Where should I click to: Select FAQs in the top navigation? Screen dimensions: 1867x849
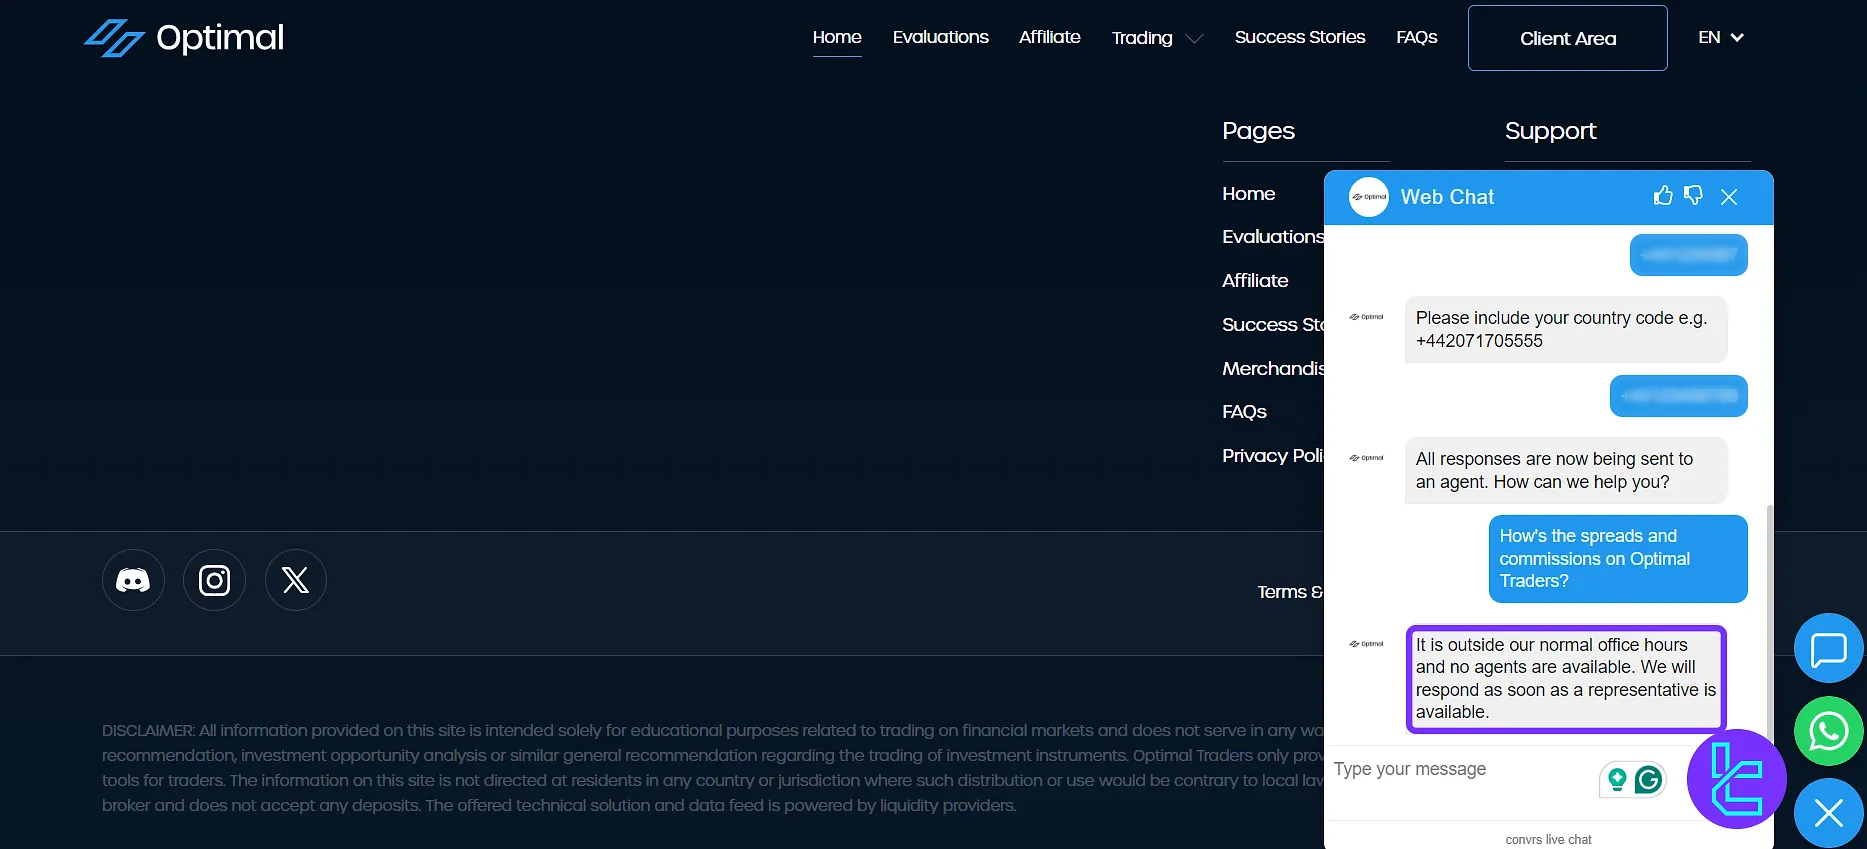[x=1416, y=37]
